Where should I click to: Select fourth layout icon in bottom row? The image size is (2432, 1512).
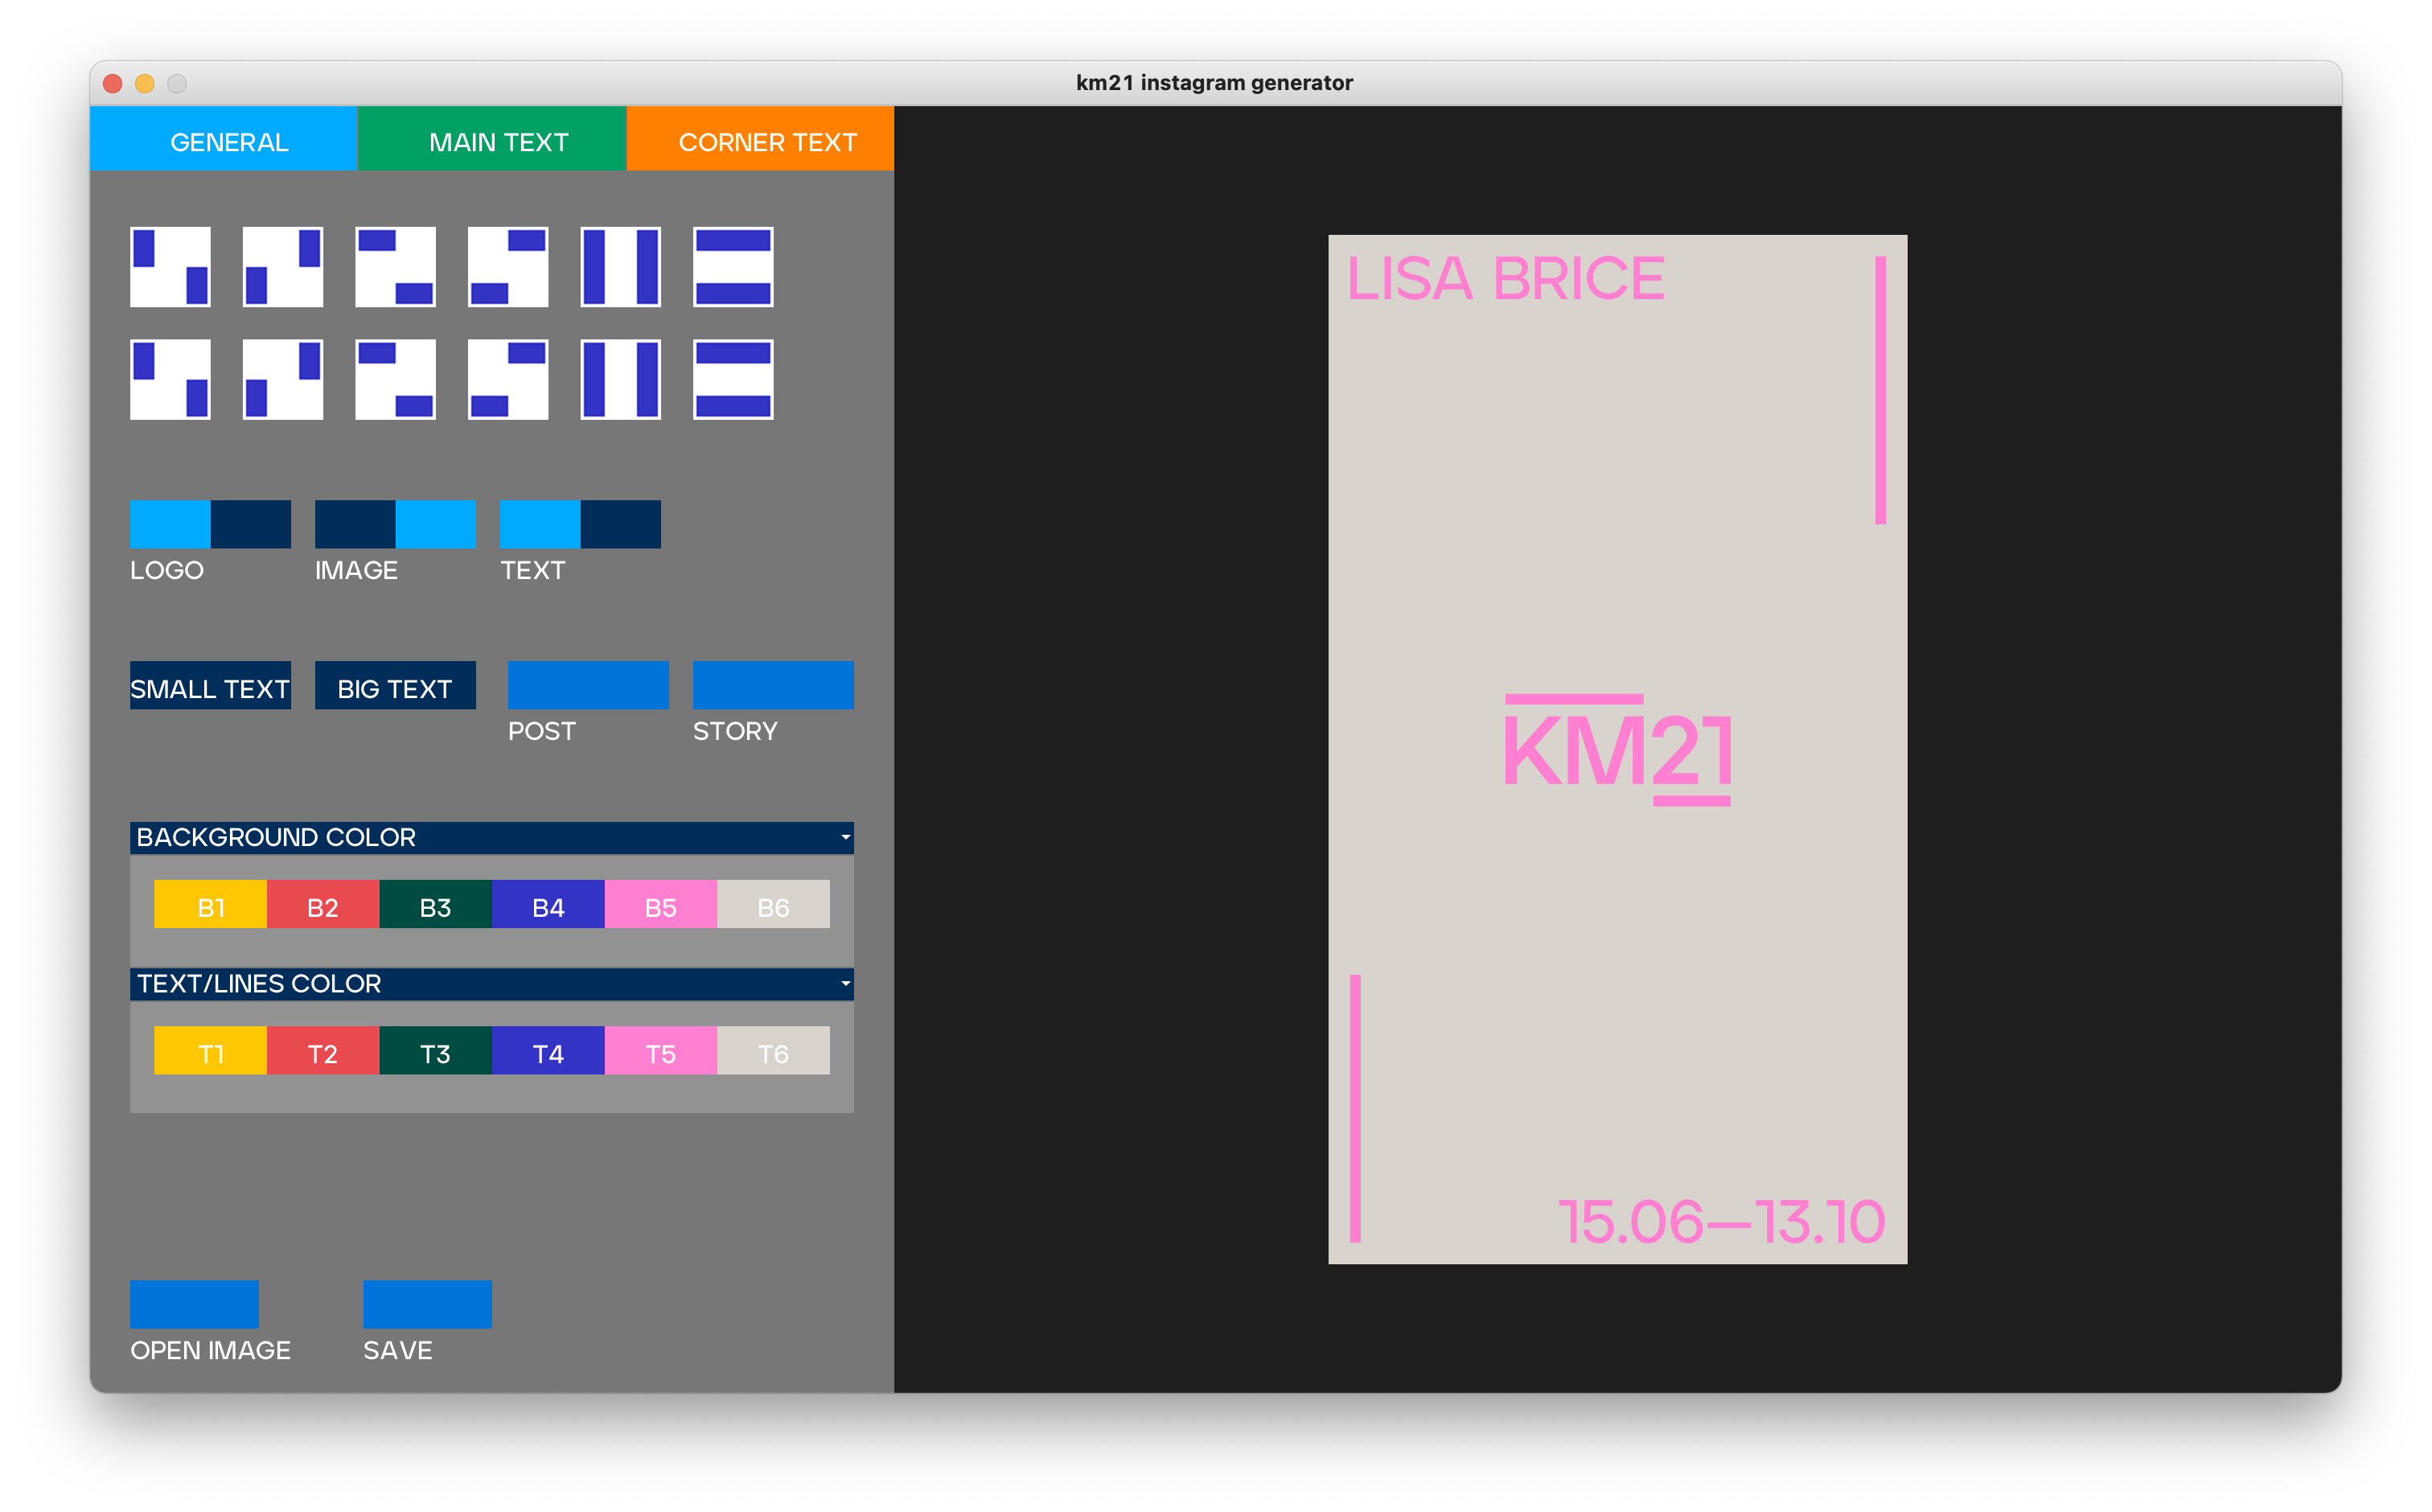tap(508, 379)
